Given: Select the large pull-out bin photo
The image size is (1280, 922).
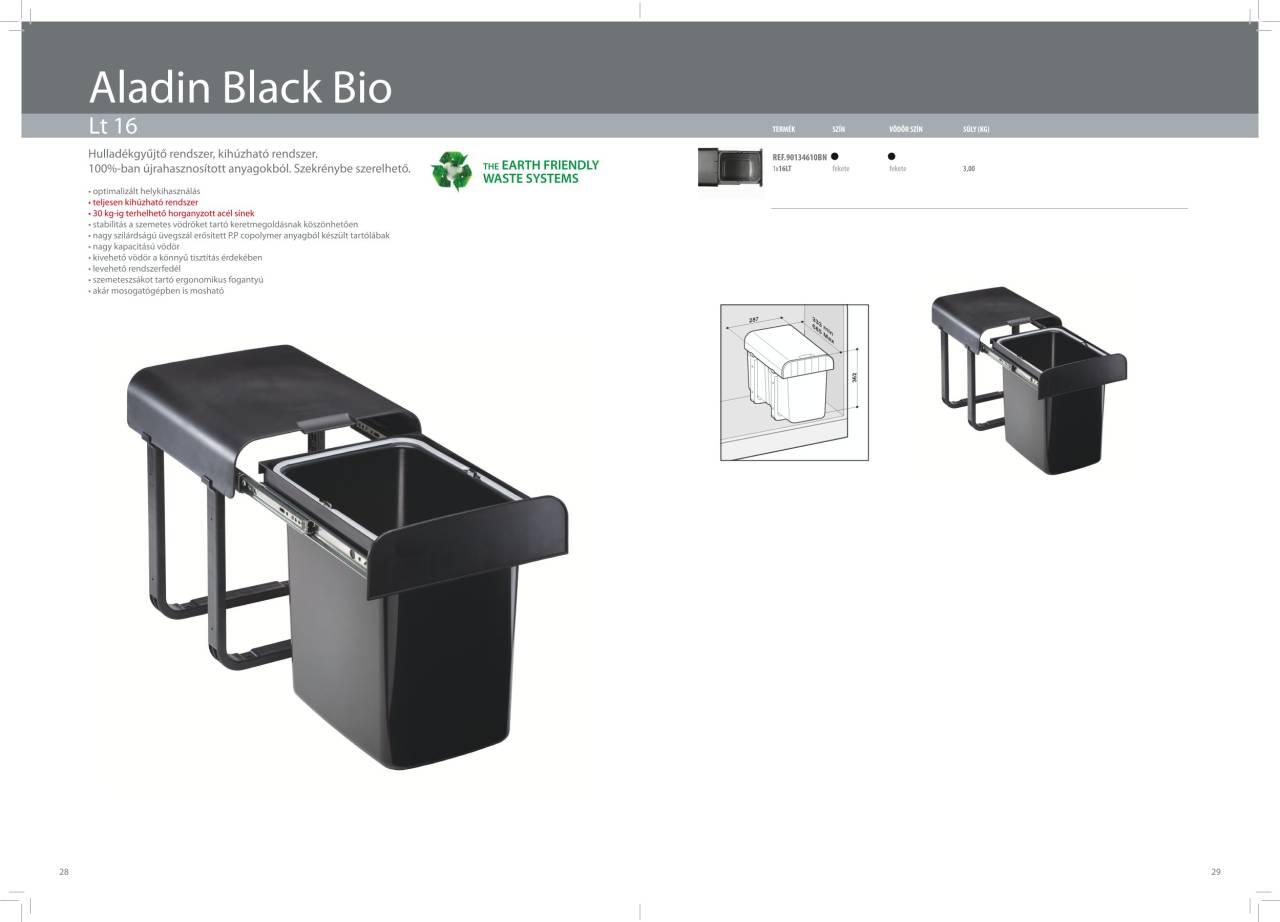Looking at the screenshot, I should pyautogui.click(x=348, y=556).
